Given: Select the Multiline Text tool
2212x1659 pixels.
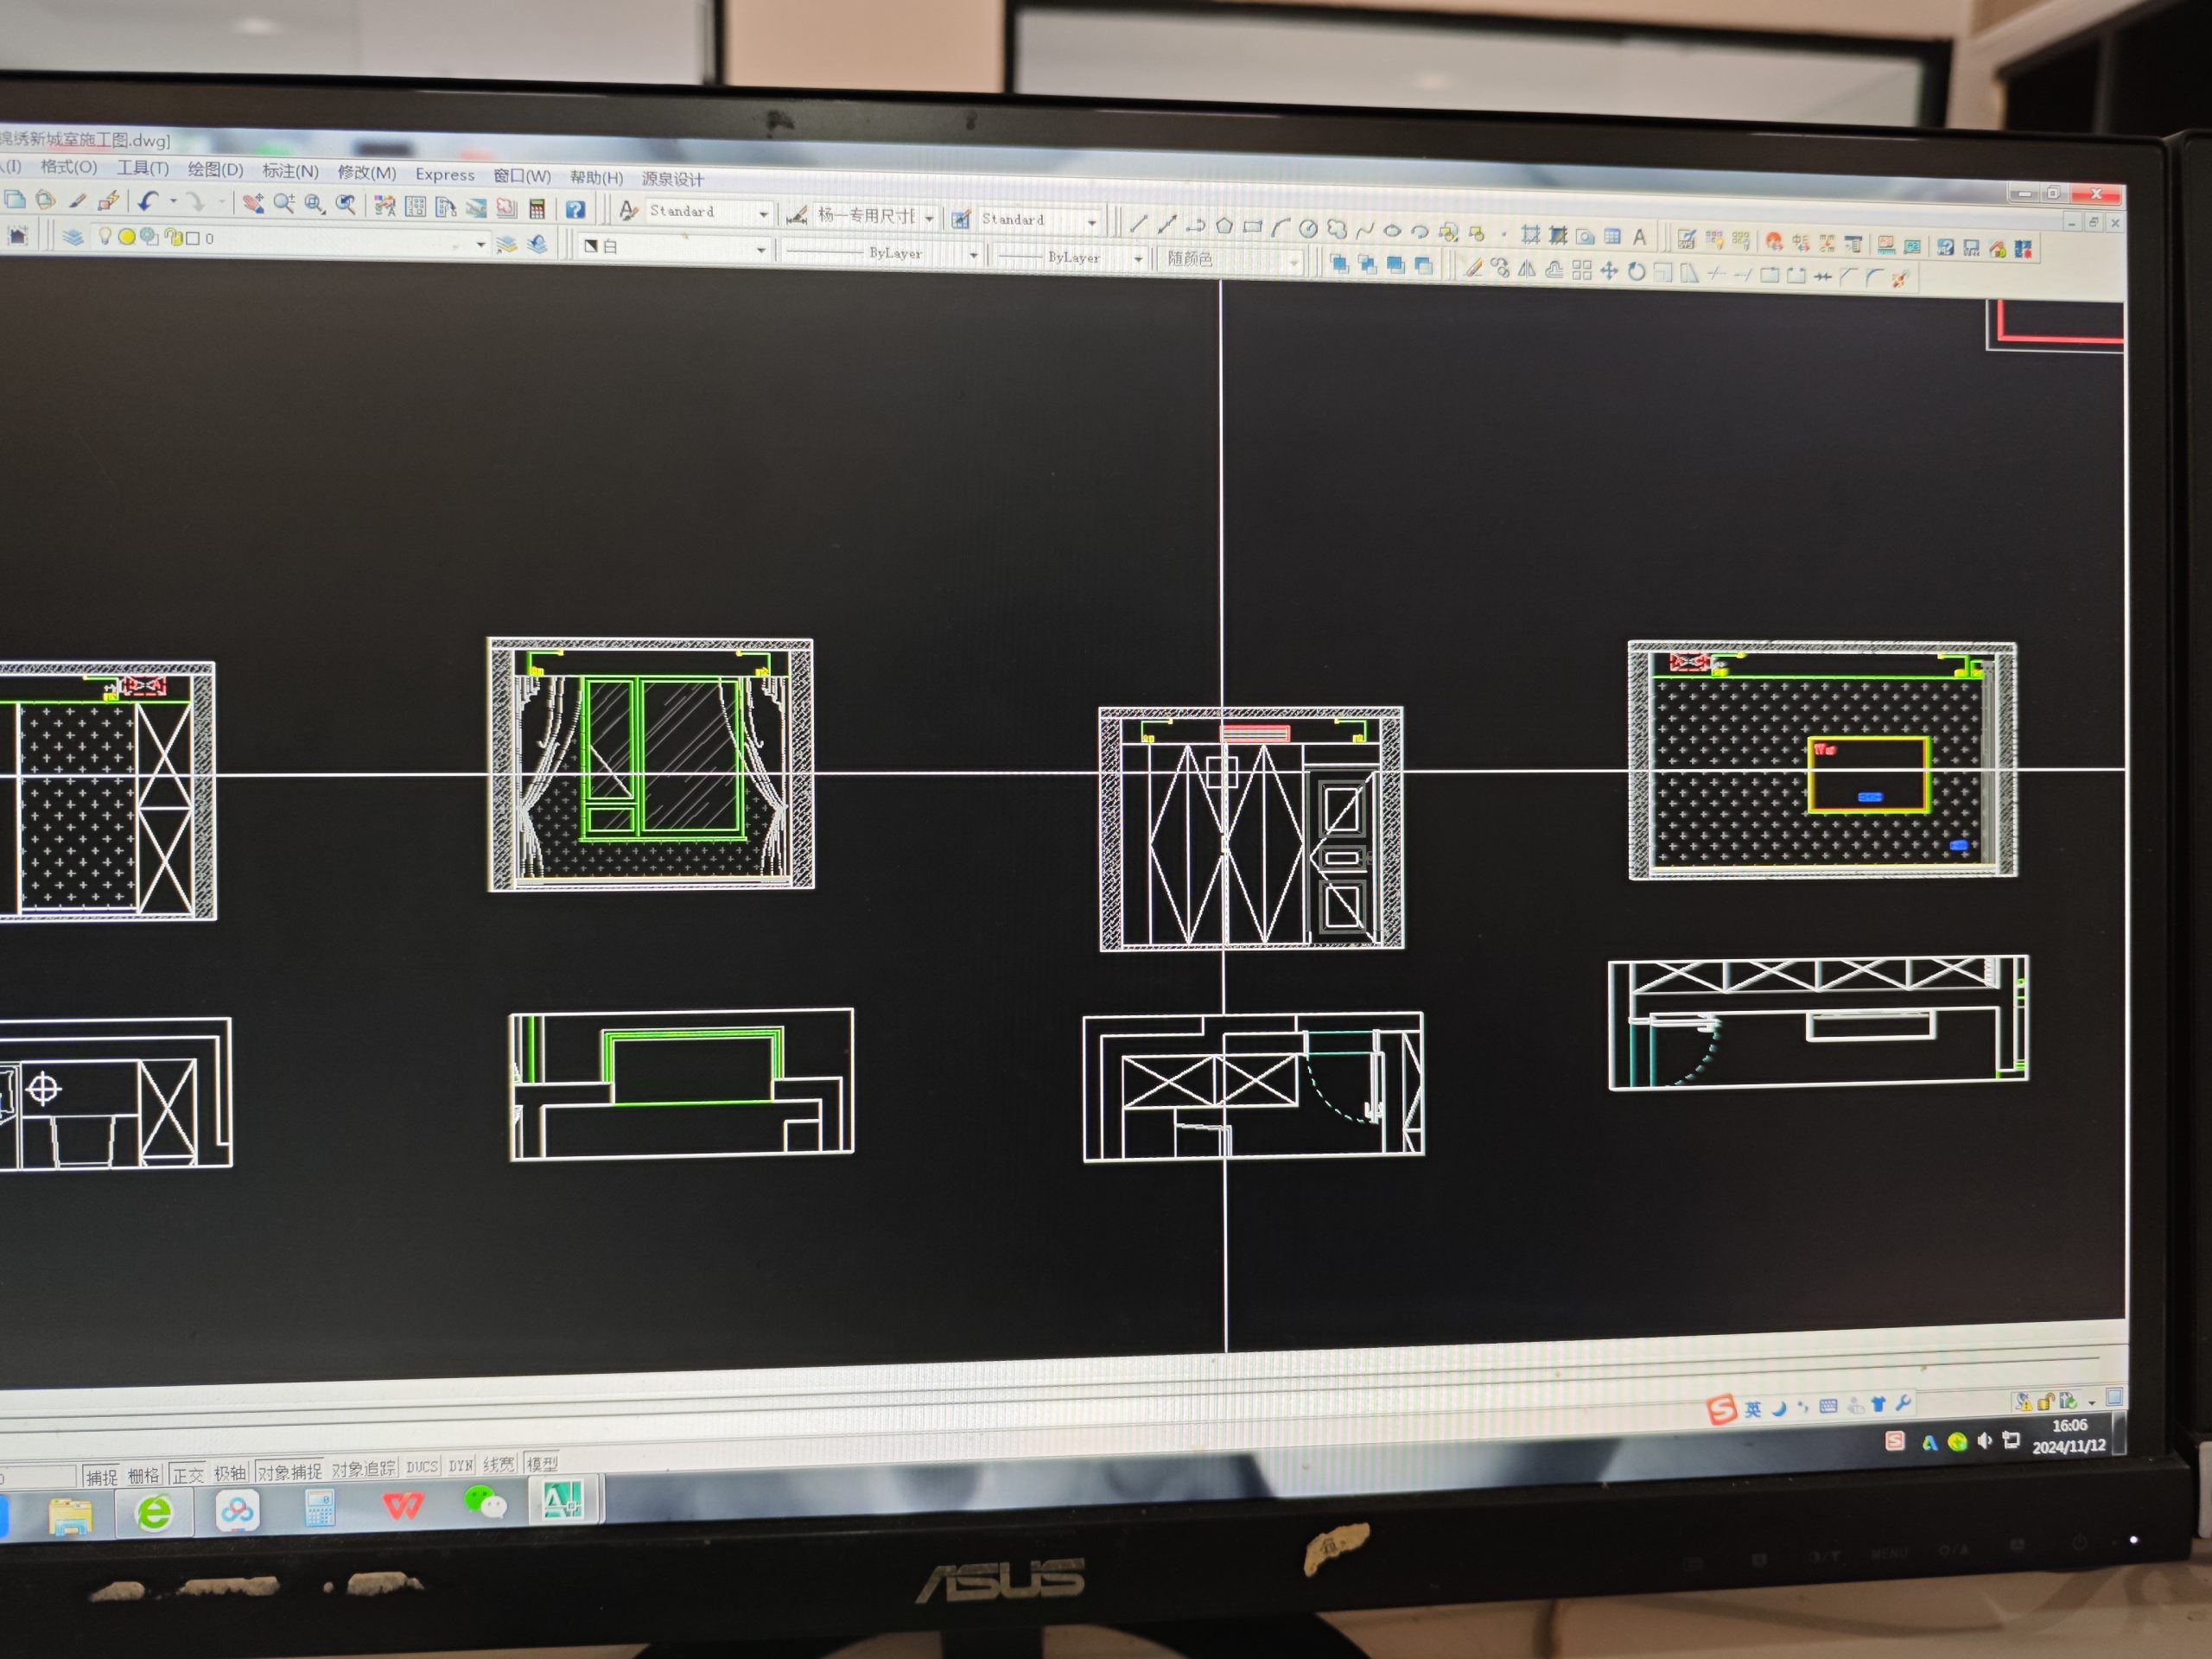Looking at the screenshot, I should coord(1640,237).
